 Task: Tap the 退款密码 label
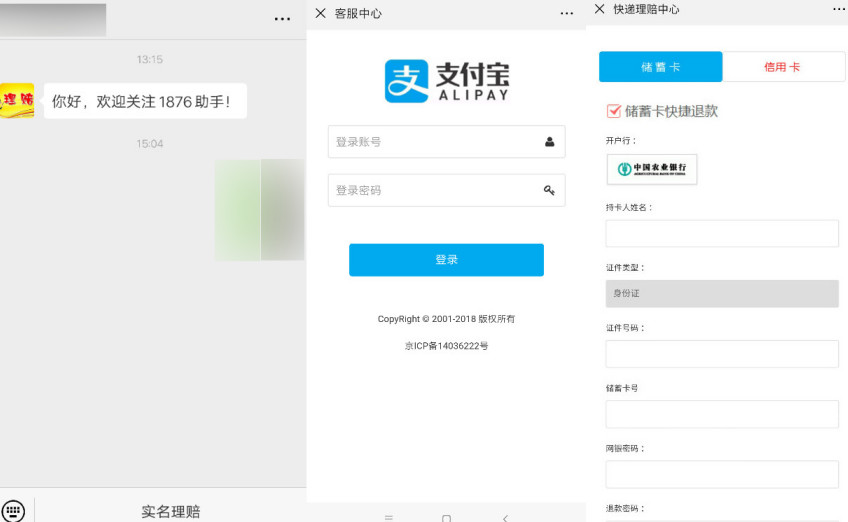625,508
